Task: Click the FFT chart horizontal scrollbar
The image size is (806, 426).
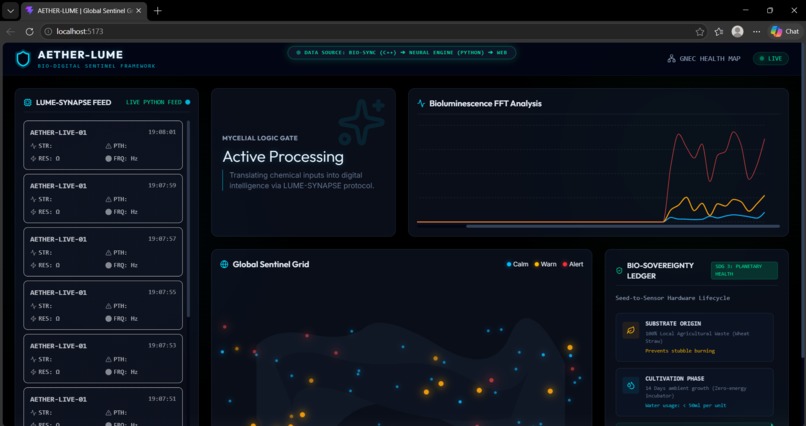Action: [622, 226]
